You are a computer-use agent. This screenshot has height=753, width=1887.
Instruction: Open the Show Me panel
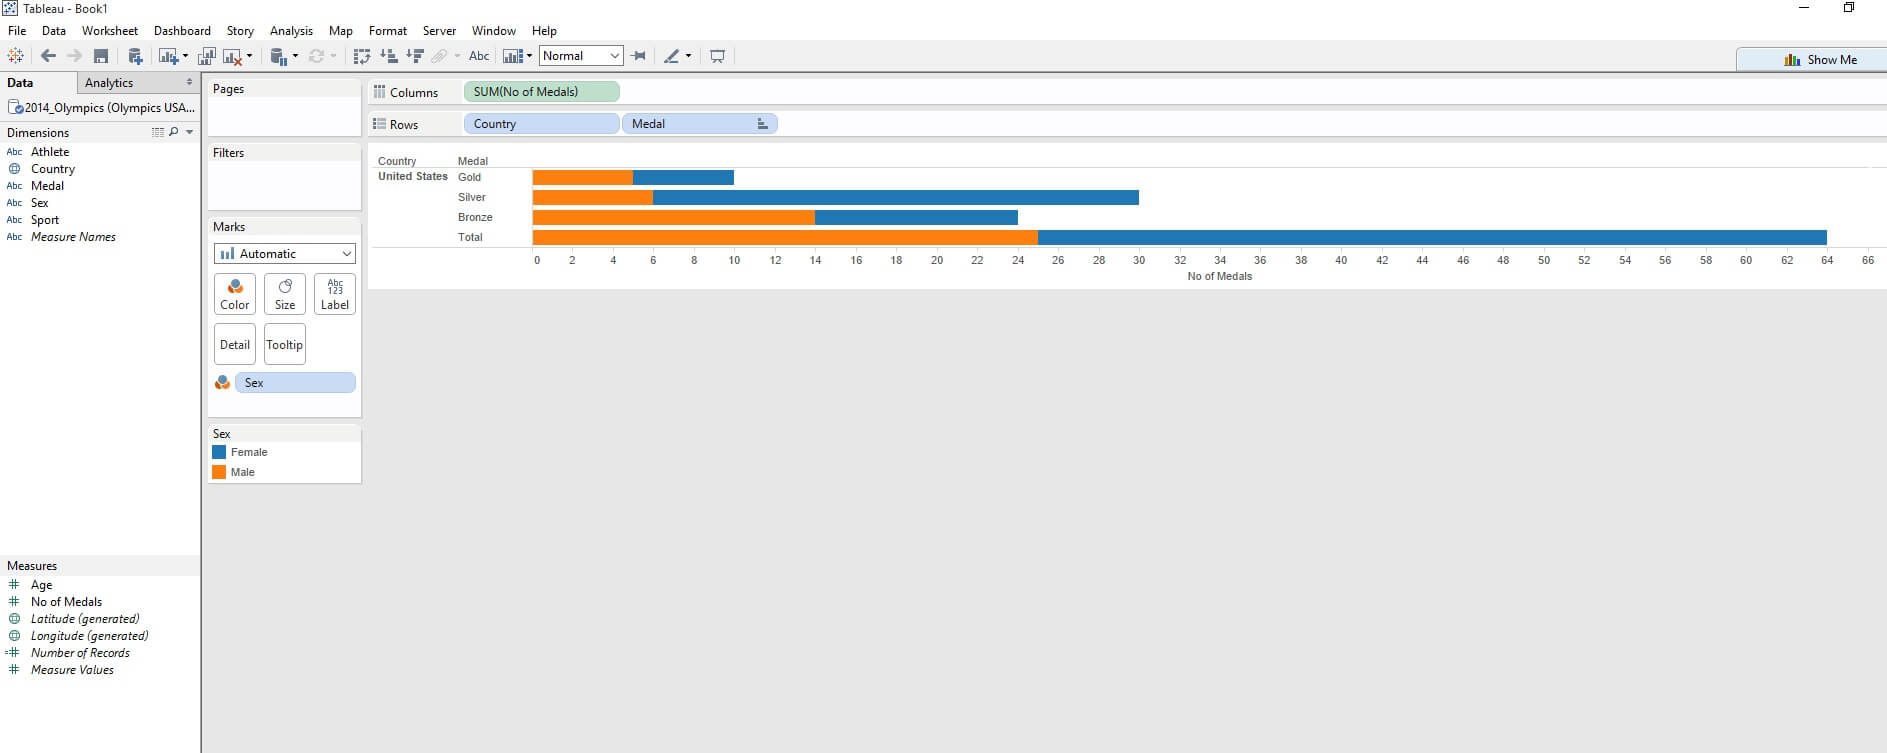coord(1811,60)
